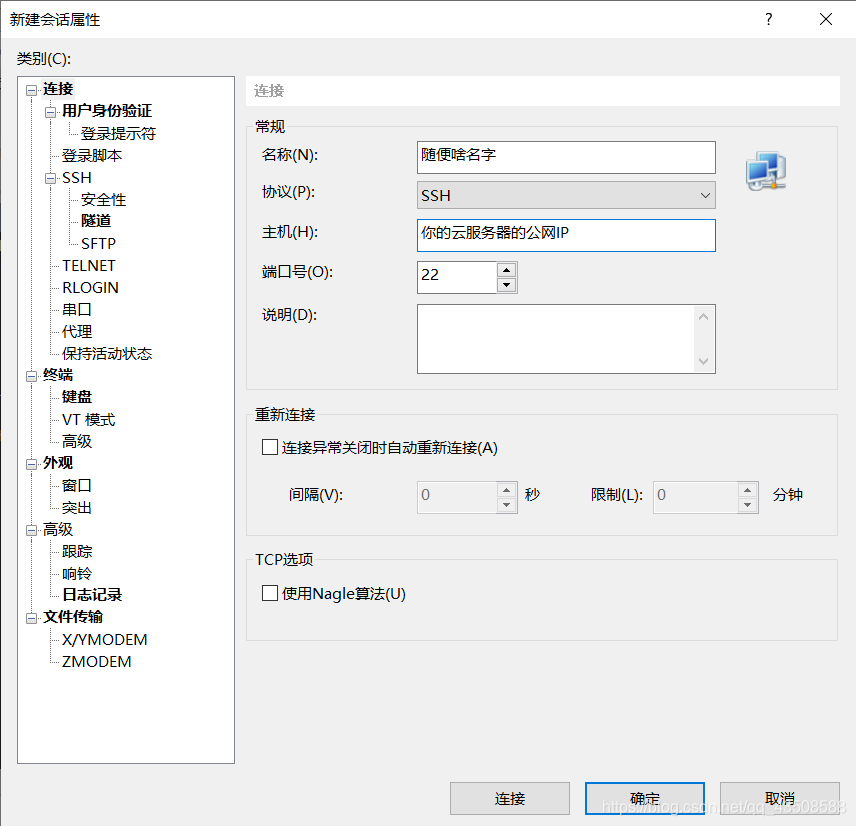The height and width of the screenshot is (826, 856).
Task: Select TELNET tree item
Action: 88,265
